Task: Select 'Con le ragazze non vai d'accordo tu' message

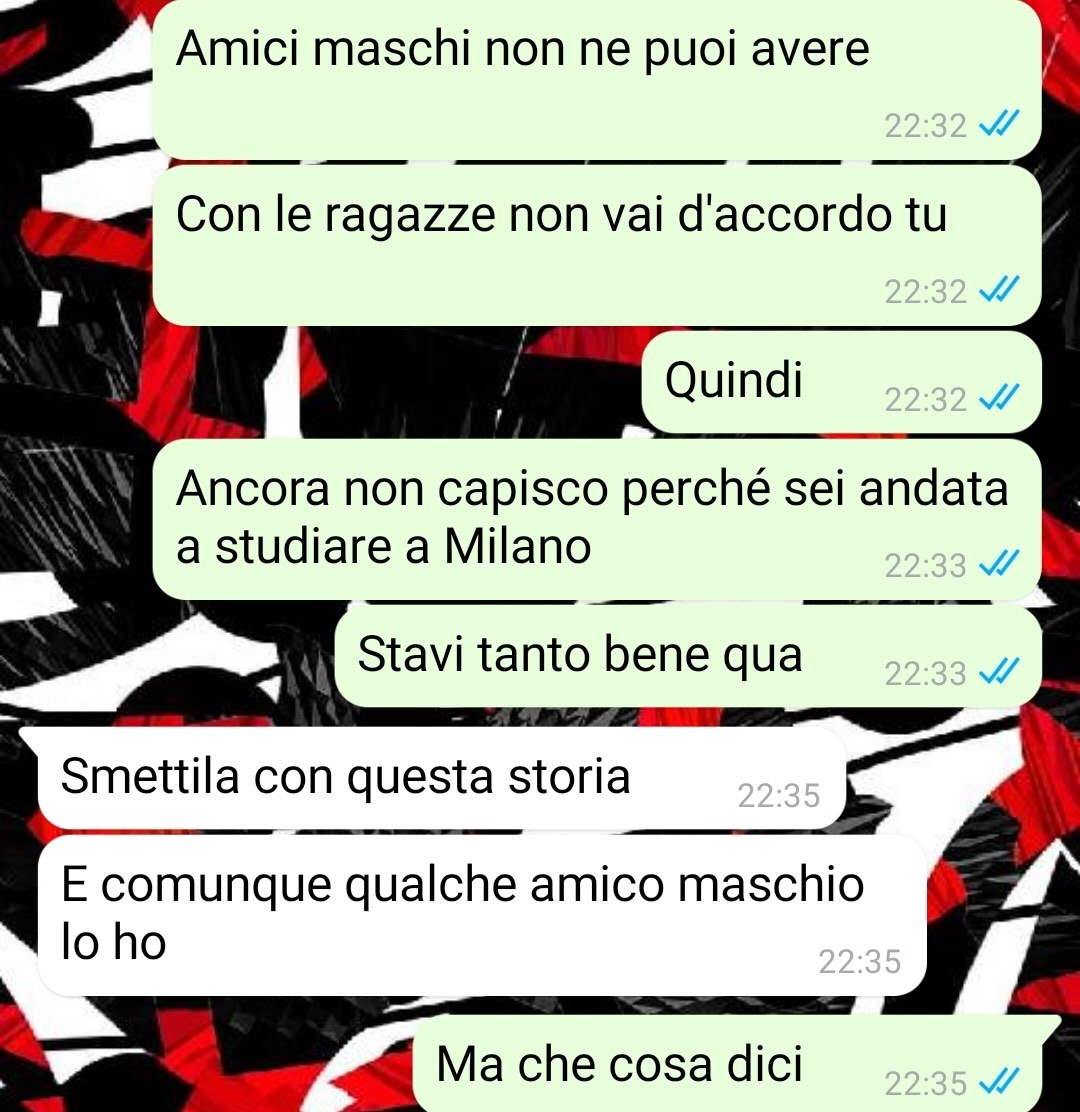Action: pyautogui.click(x=597, y=245)
